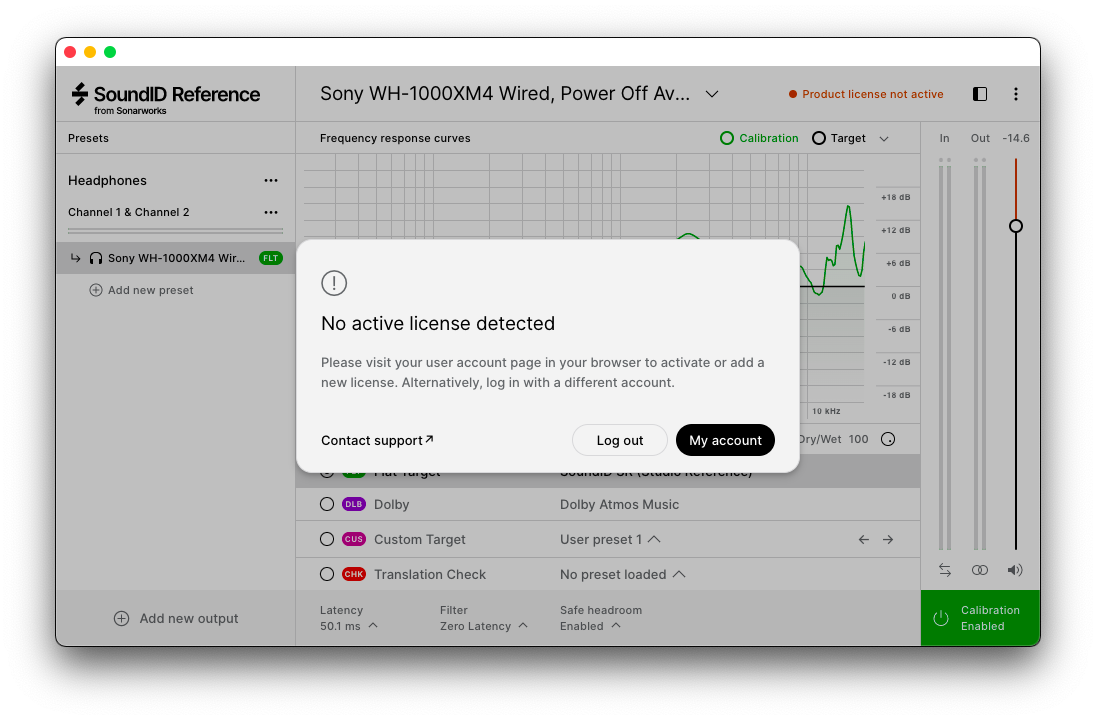Click the Frequency response curves label
The width and height of the screenshot is (1096, 720).
395,138
